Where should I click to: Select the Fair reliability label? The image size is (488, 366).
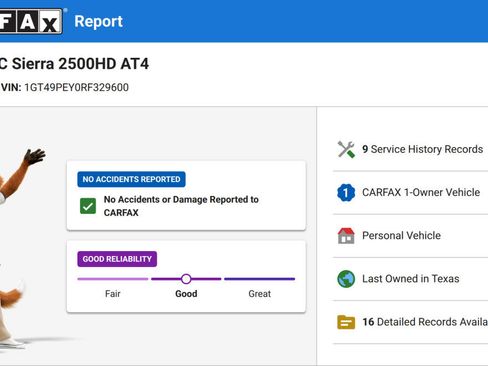pyautogui.click(x=113, y=294)
